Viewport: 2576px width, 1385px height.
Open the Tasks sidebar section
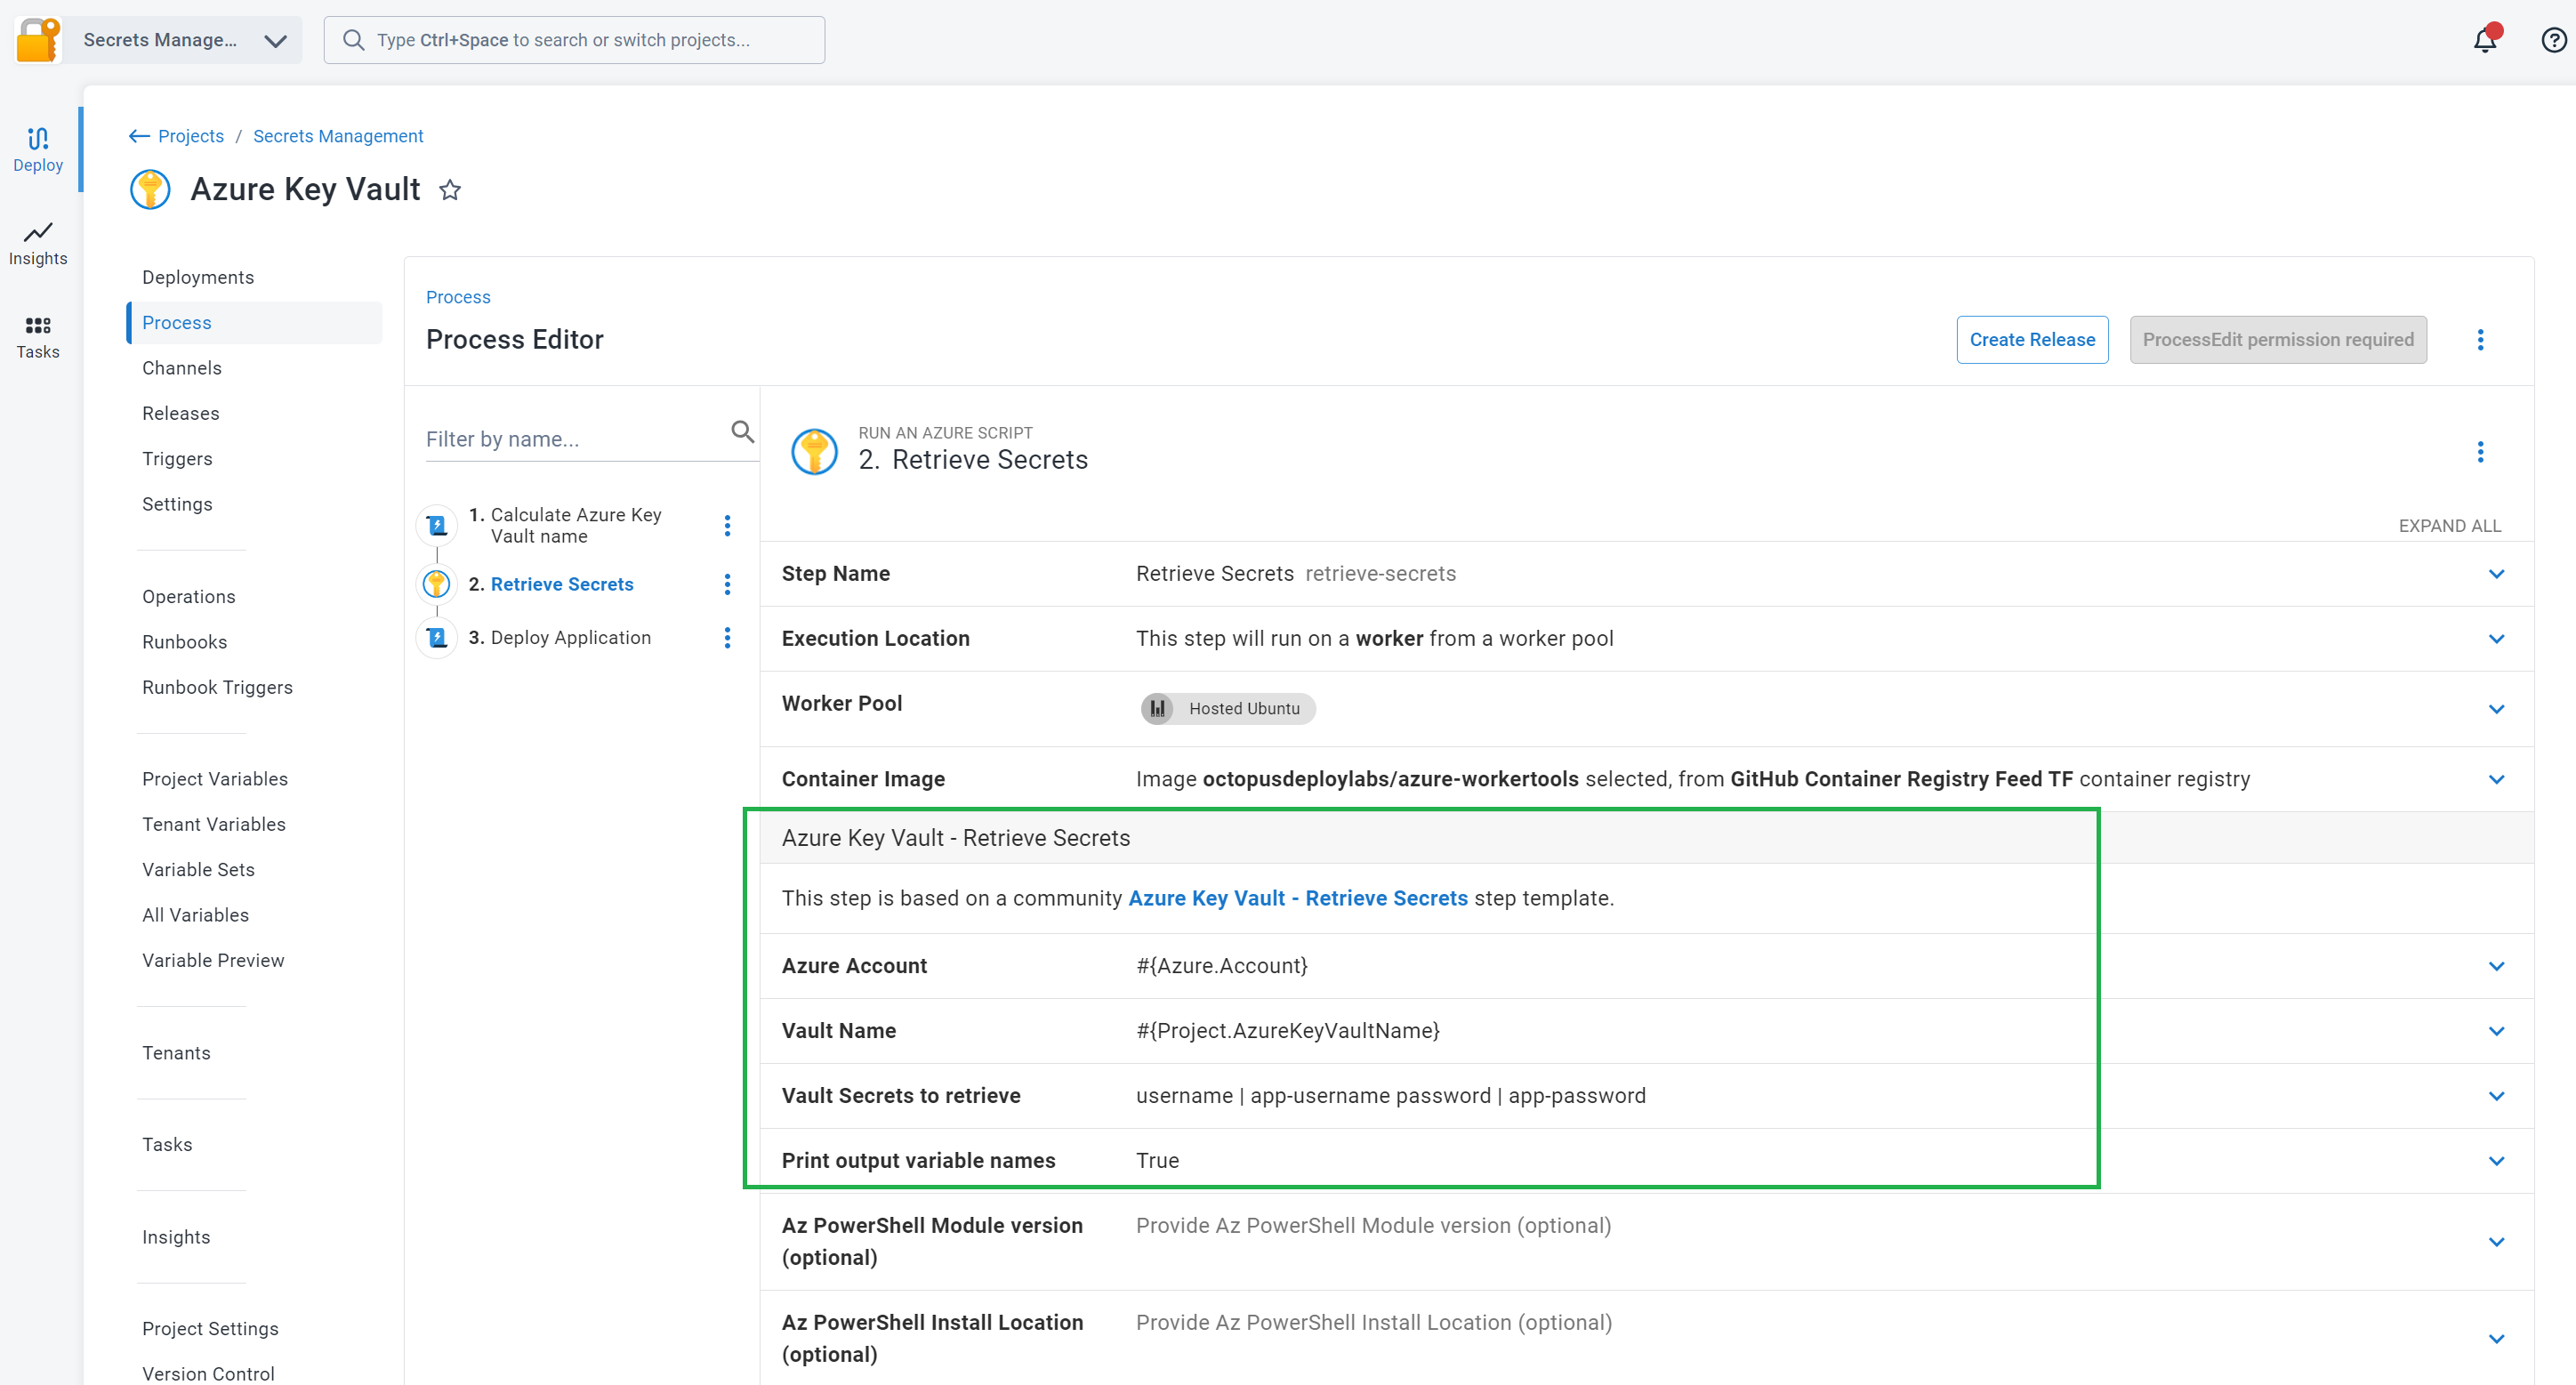(38, 337)
